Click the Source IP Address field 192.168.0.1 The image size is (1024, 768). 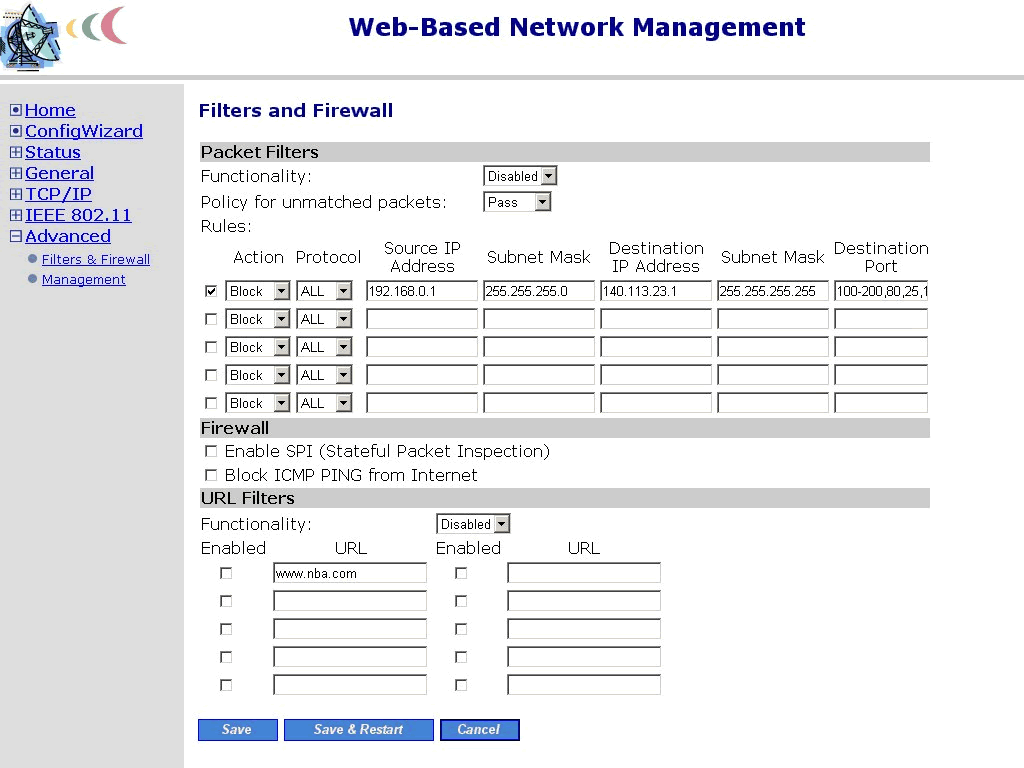(421, 291)
